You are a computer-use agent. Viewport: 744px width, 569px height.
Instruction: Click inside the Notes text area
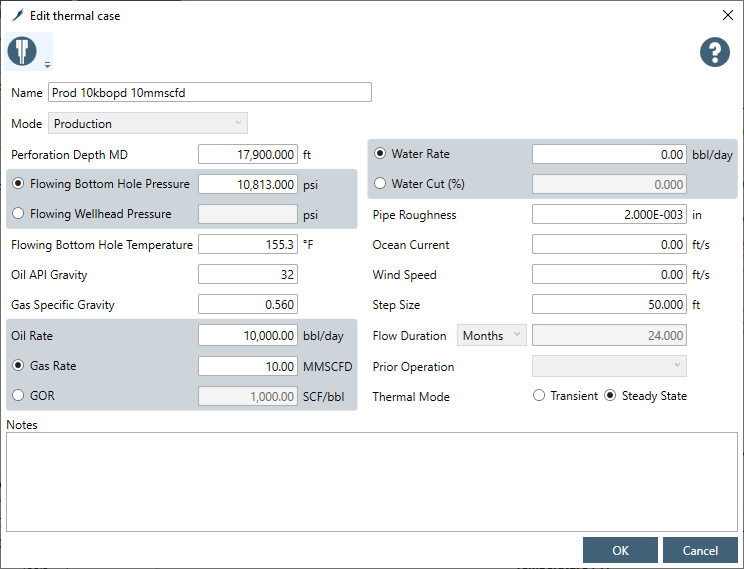(x=372, y=482)
